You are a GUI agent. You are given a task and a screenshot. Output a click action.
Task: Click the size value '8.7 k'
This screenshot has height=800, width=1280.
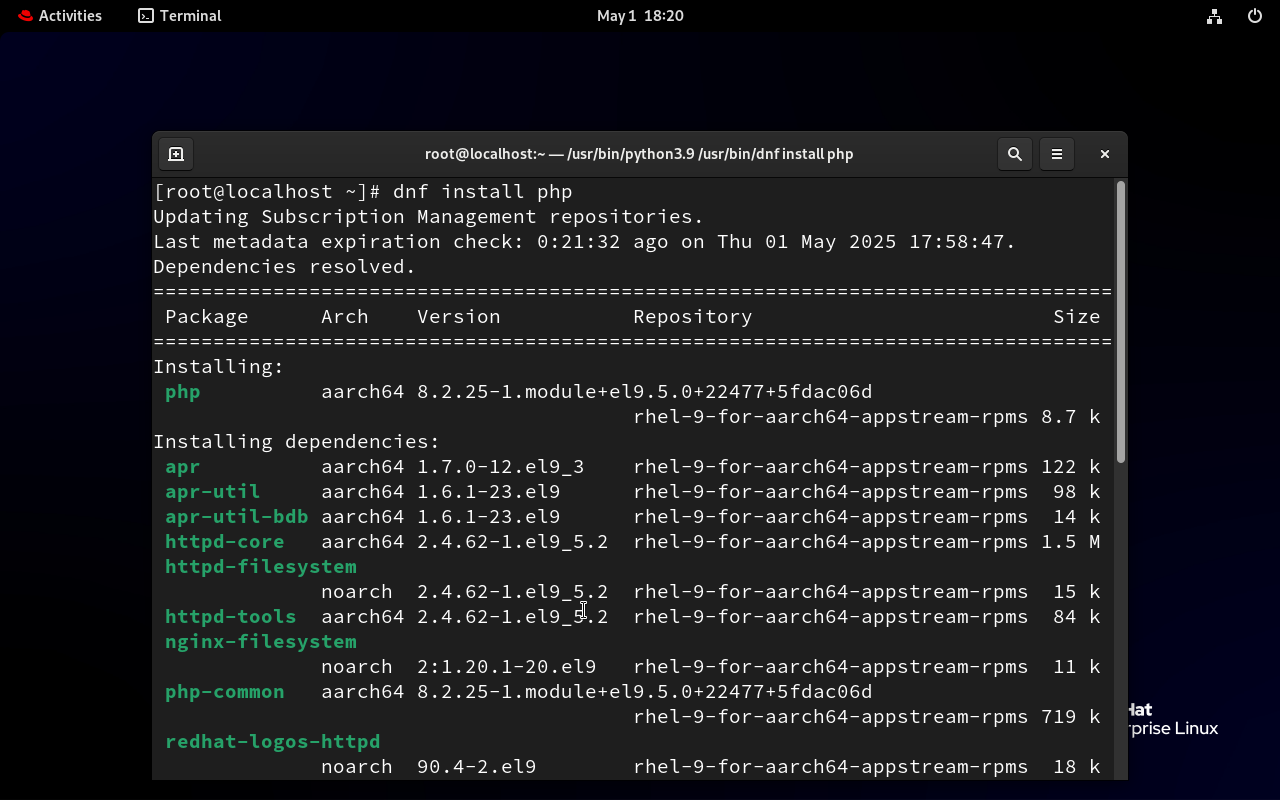pos(1071,417)
